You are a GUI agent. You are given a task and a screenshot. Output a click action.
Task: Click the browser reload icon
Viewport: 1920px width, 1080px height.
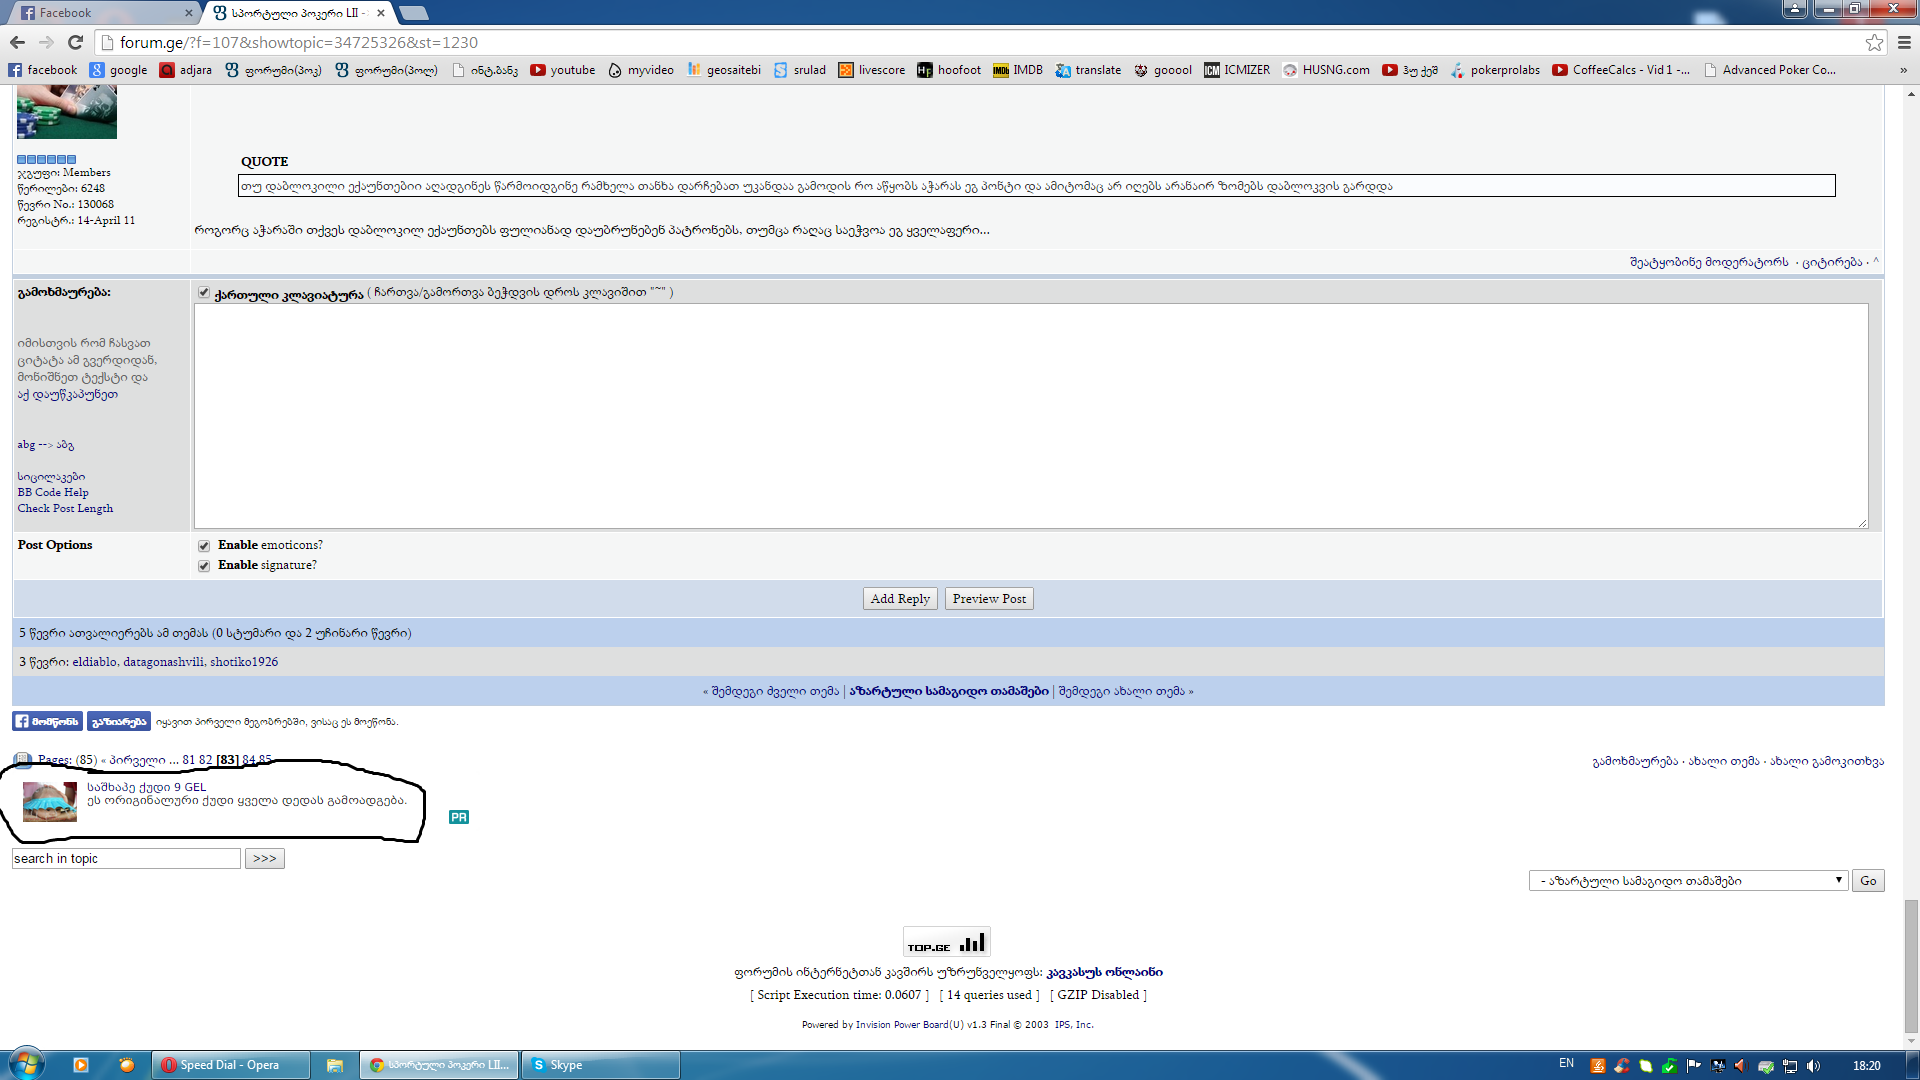75,42
